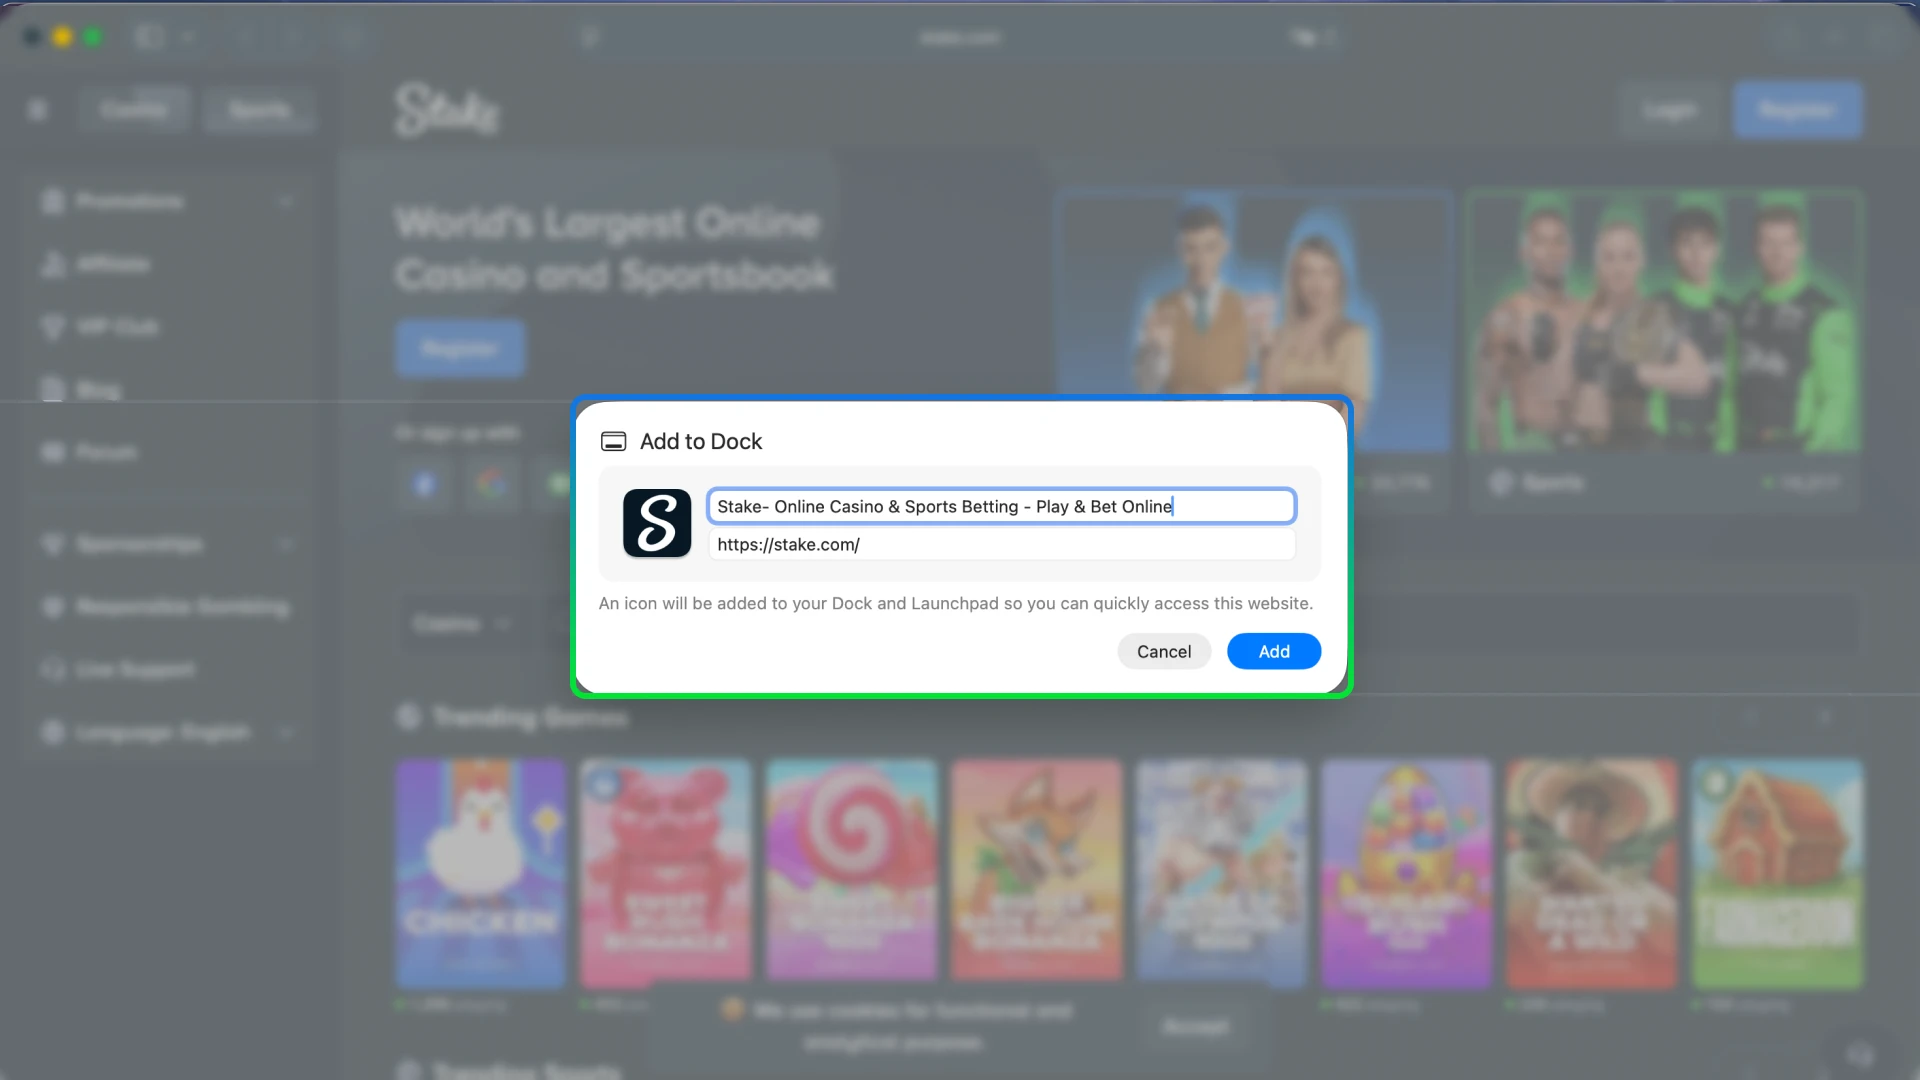Screen dimensions: 1920x1080
Task: Select the Facebook sign-up icon
Action: [424, 484]
